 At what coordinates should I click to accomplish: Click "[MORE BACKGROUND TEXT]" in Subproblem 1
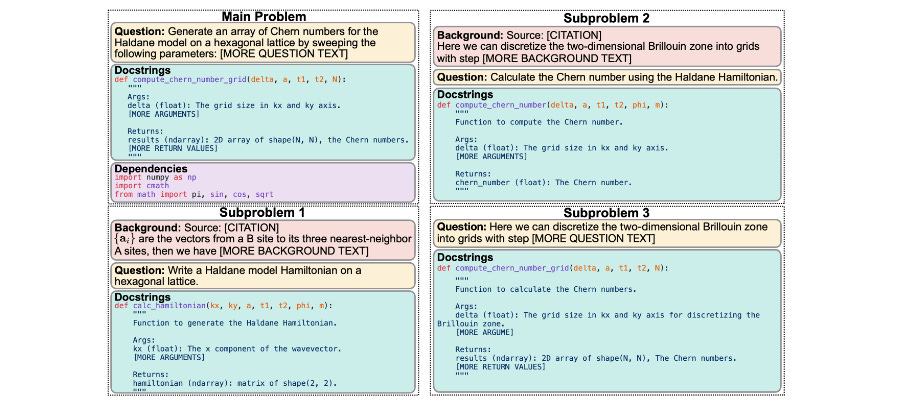click(293, 250)
